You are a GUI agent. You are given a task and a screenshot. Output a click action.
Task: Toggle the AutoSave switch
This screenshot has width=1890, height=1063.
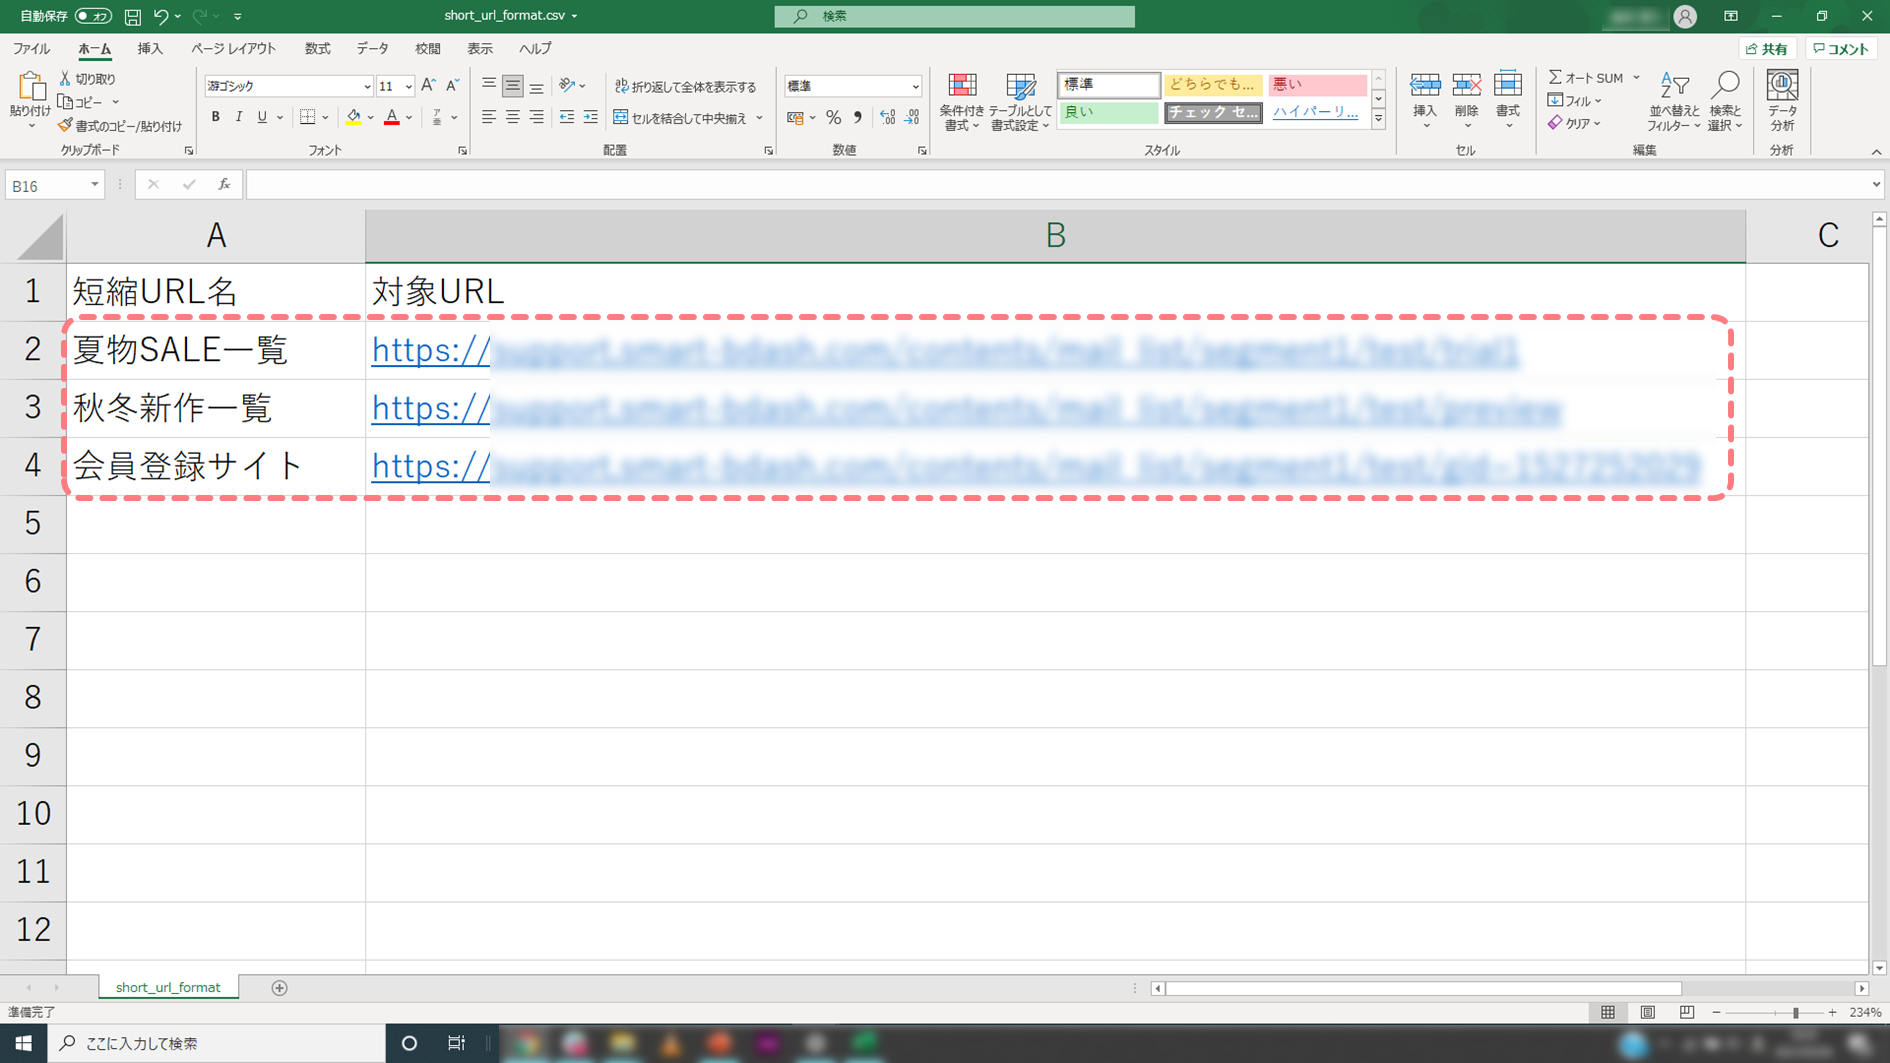click(x=93, y=16)
